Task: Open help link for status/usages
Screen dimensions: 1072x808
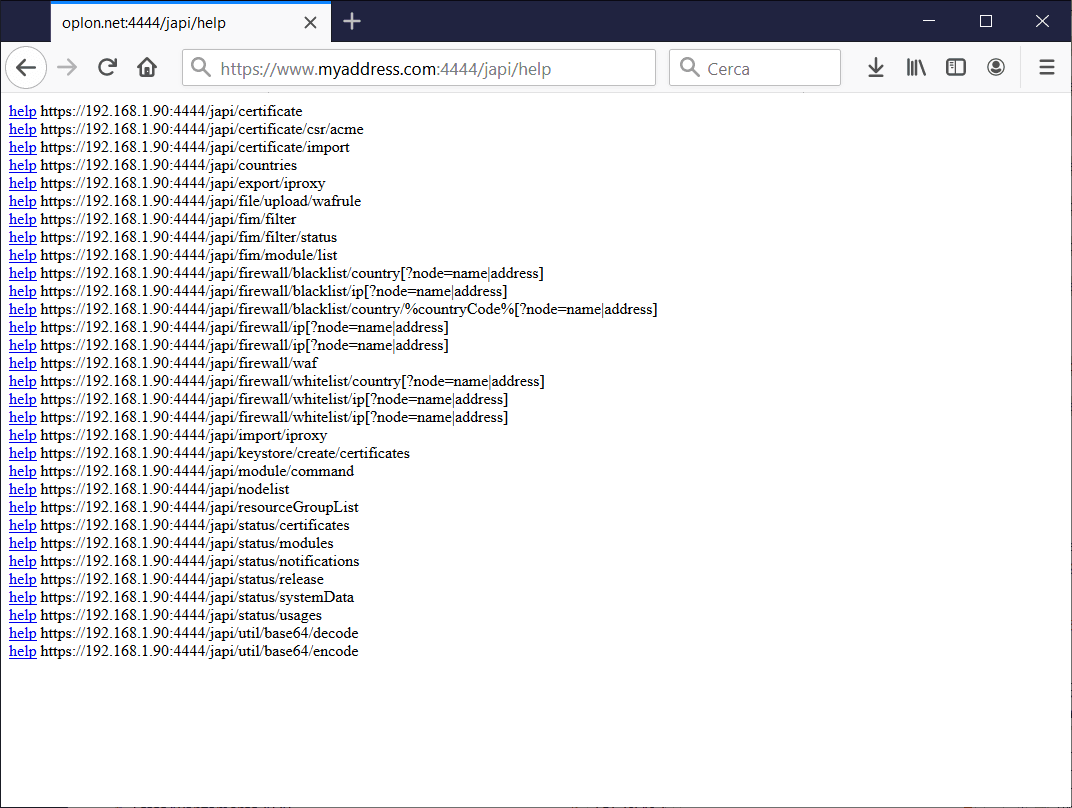Action: (x=23, y=615)
